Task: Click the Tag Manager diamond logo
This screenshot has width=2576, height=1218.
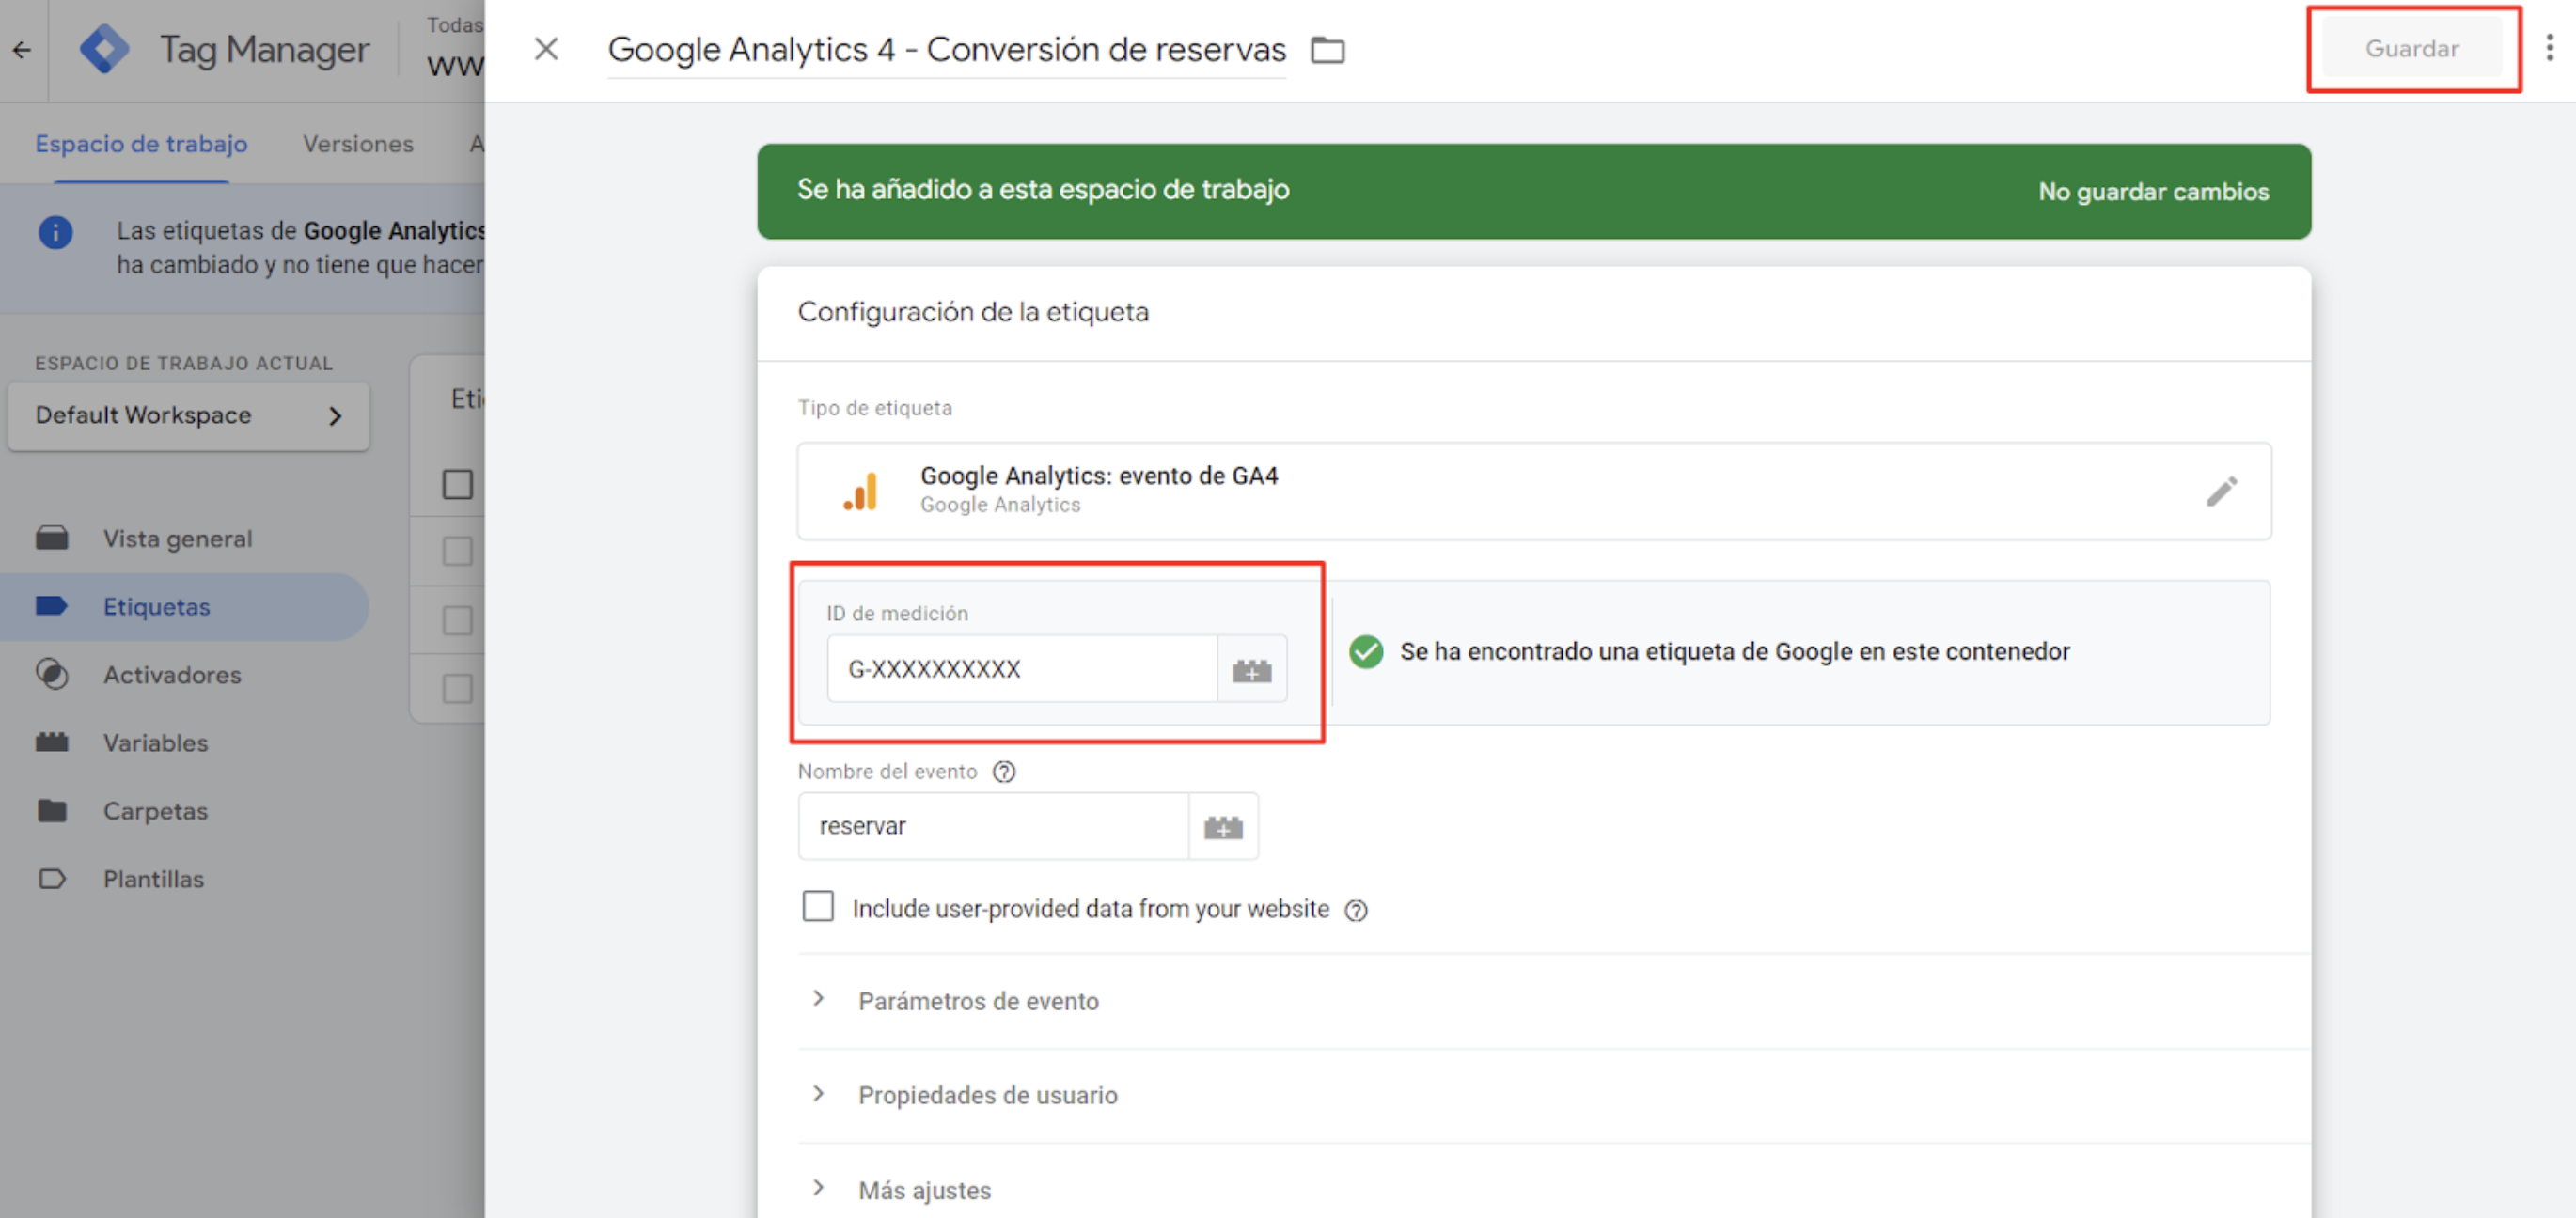Action: [x=104, y=49]
